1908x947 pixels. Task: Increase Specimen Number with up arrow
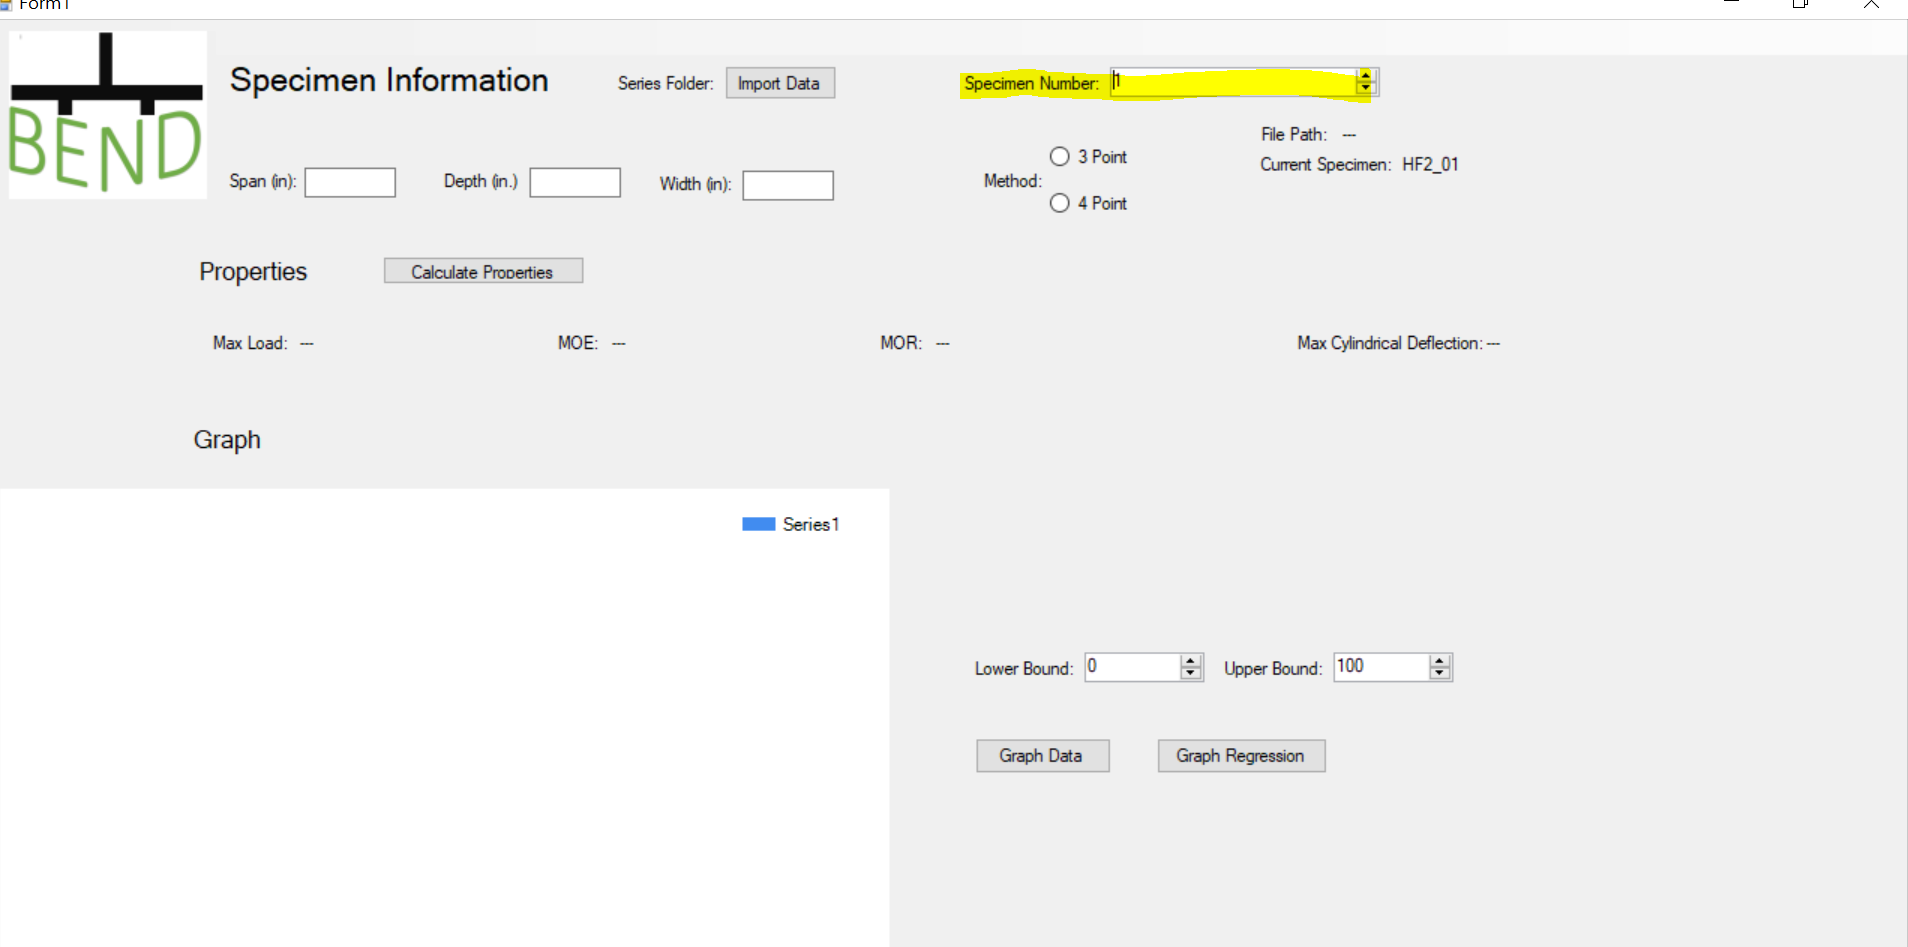[1366, 76]
